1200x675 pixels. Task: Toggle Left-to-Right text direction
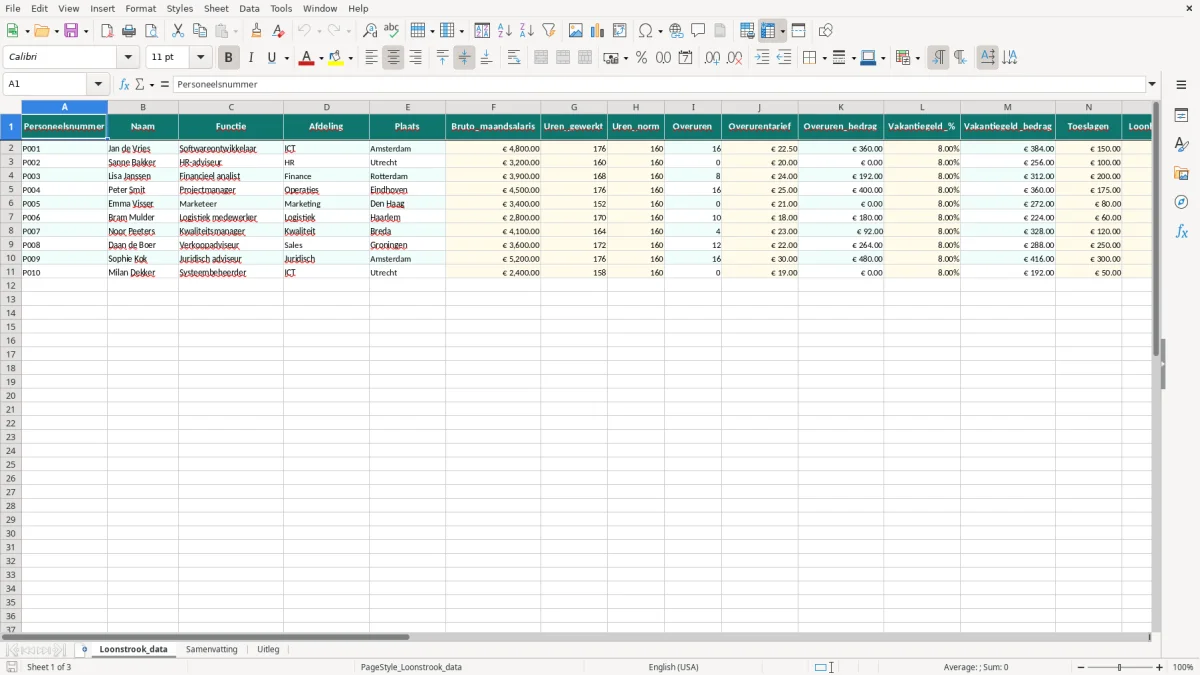tap(938, 58)
